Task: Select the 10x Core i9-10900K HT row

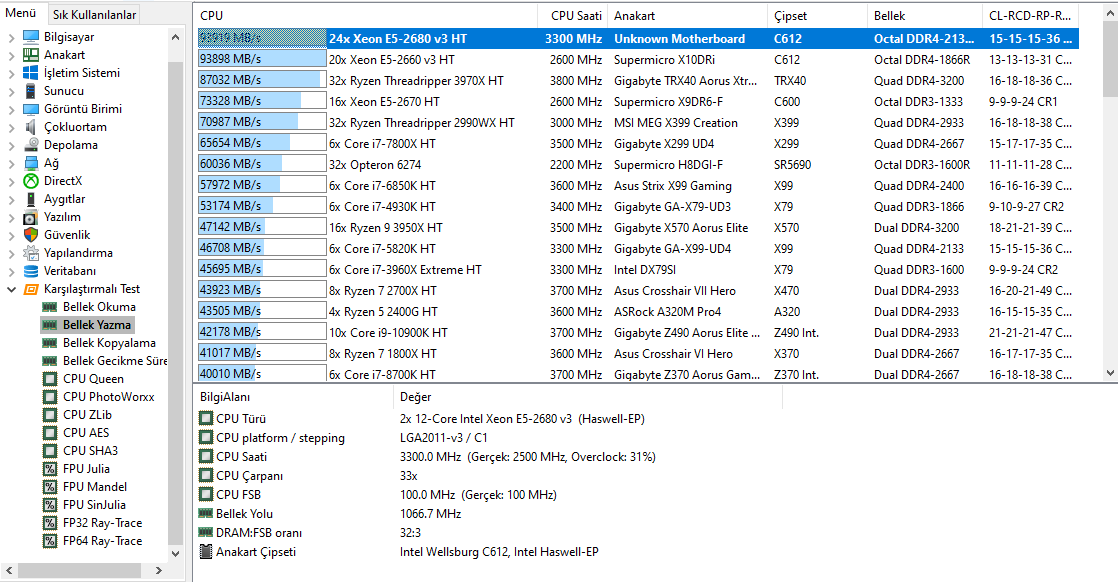Action: [637, 332]
